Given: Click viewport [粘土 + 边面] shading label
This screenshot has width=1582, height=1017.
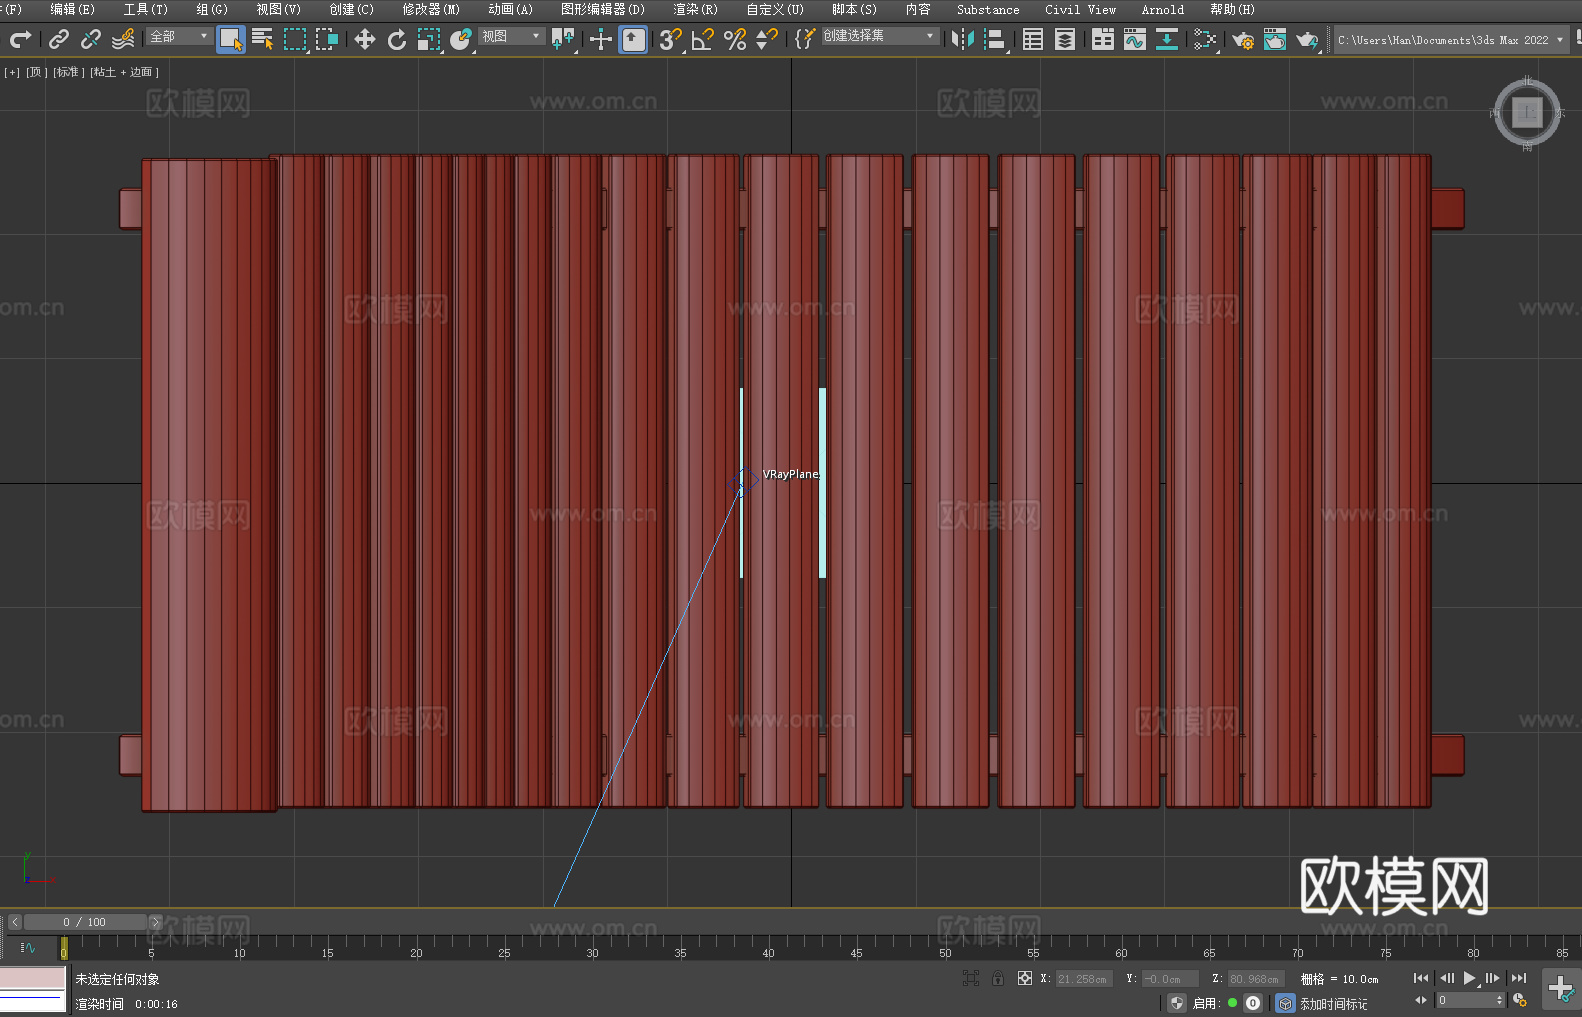Looking at the screenshot, I should (125, 72).
